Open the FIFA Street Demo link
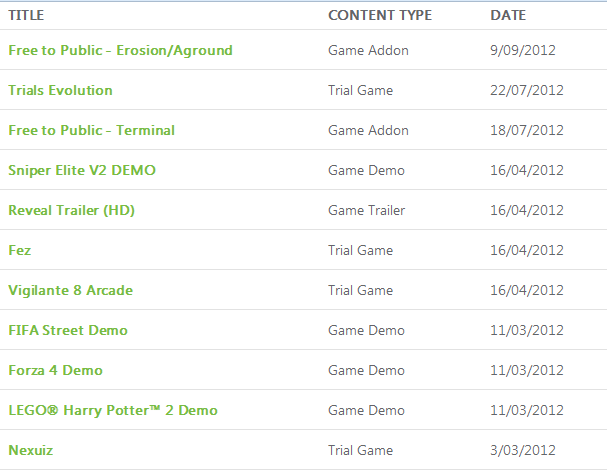The image size is (607, 471). click(68, 330)
